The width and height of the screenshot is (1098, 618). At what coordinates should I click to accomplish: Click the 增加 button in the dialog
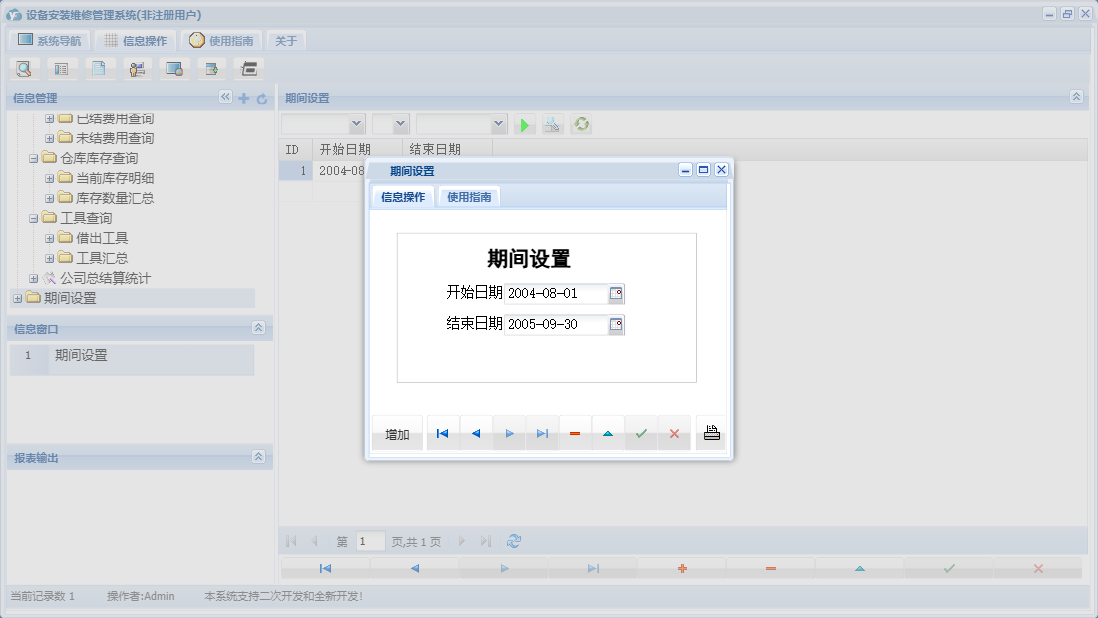[x=397, y=432]
